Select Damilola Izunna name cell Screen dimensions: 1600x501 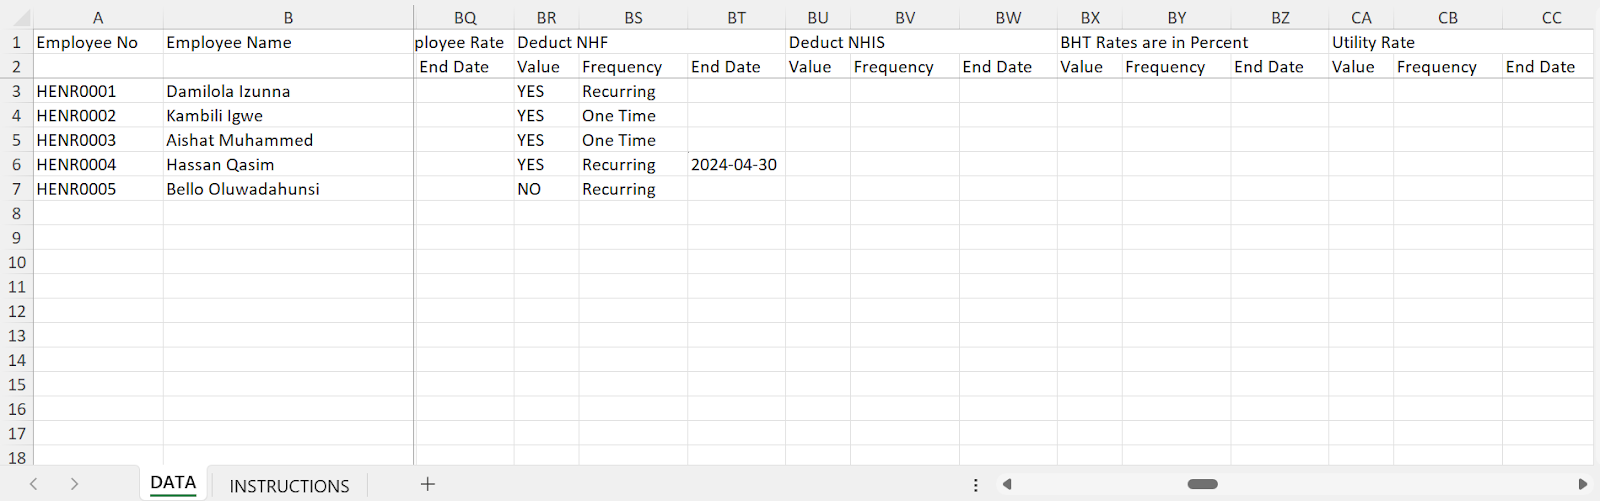(288, 91)
